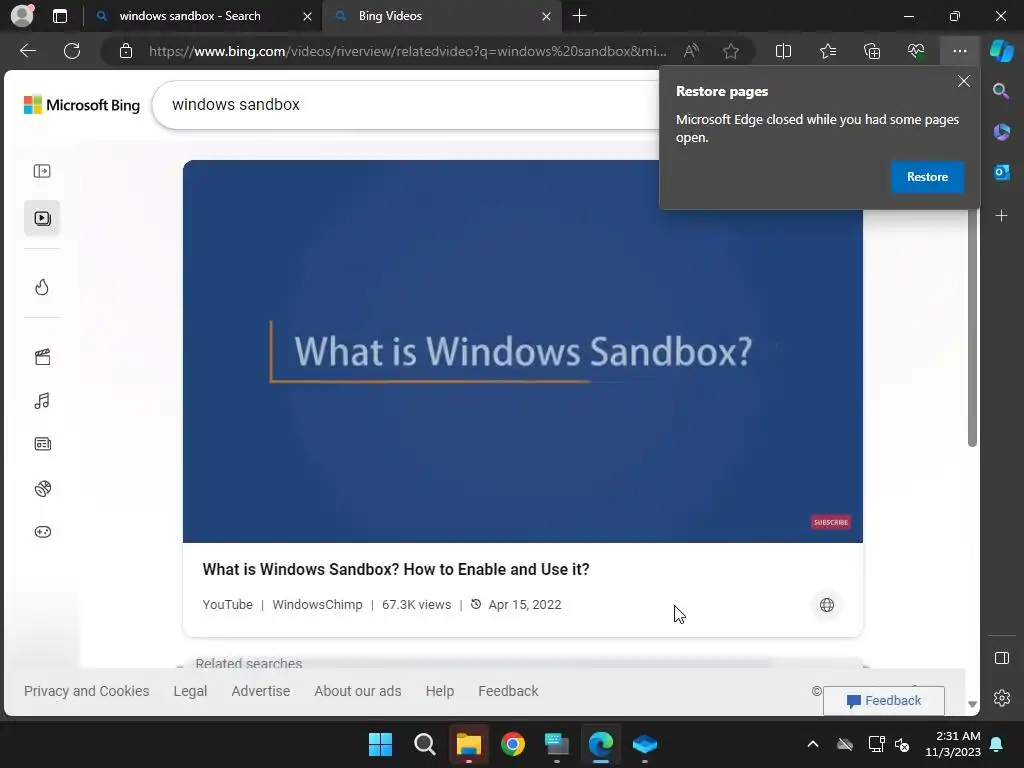Open Edge Settings and more menu
This screenshot has width=1024, height=768.
959,51
